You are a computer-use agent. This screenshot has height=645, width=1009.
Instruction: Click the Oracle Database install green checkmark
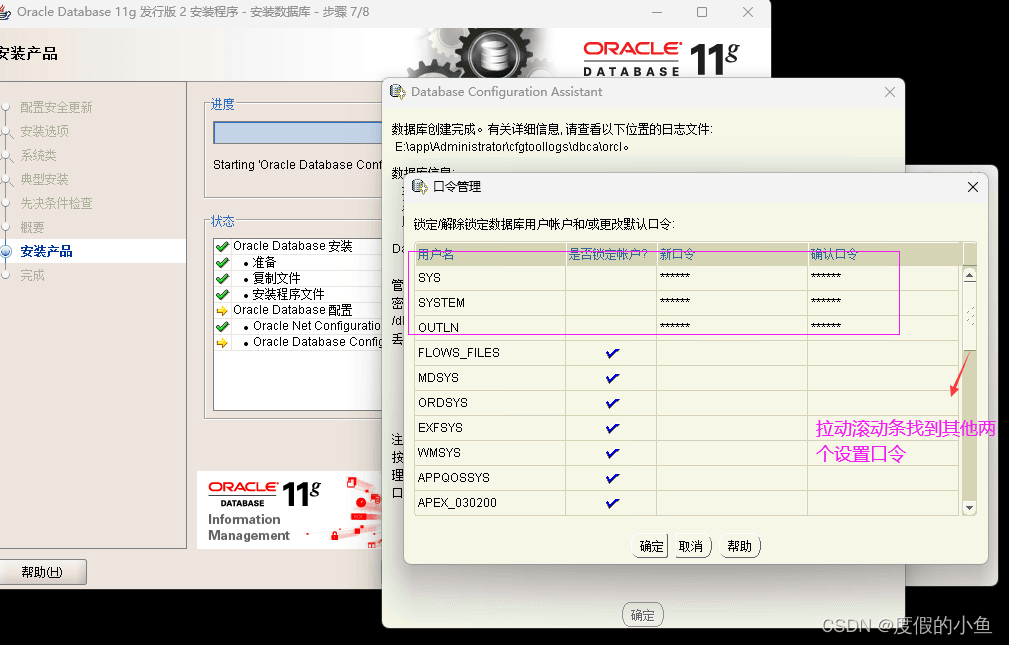tap(223, 247)
